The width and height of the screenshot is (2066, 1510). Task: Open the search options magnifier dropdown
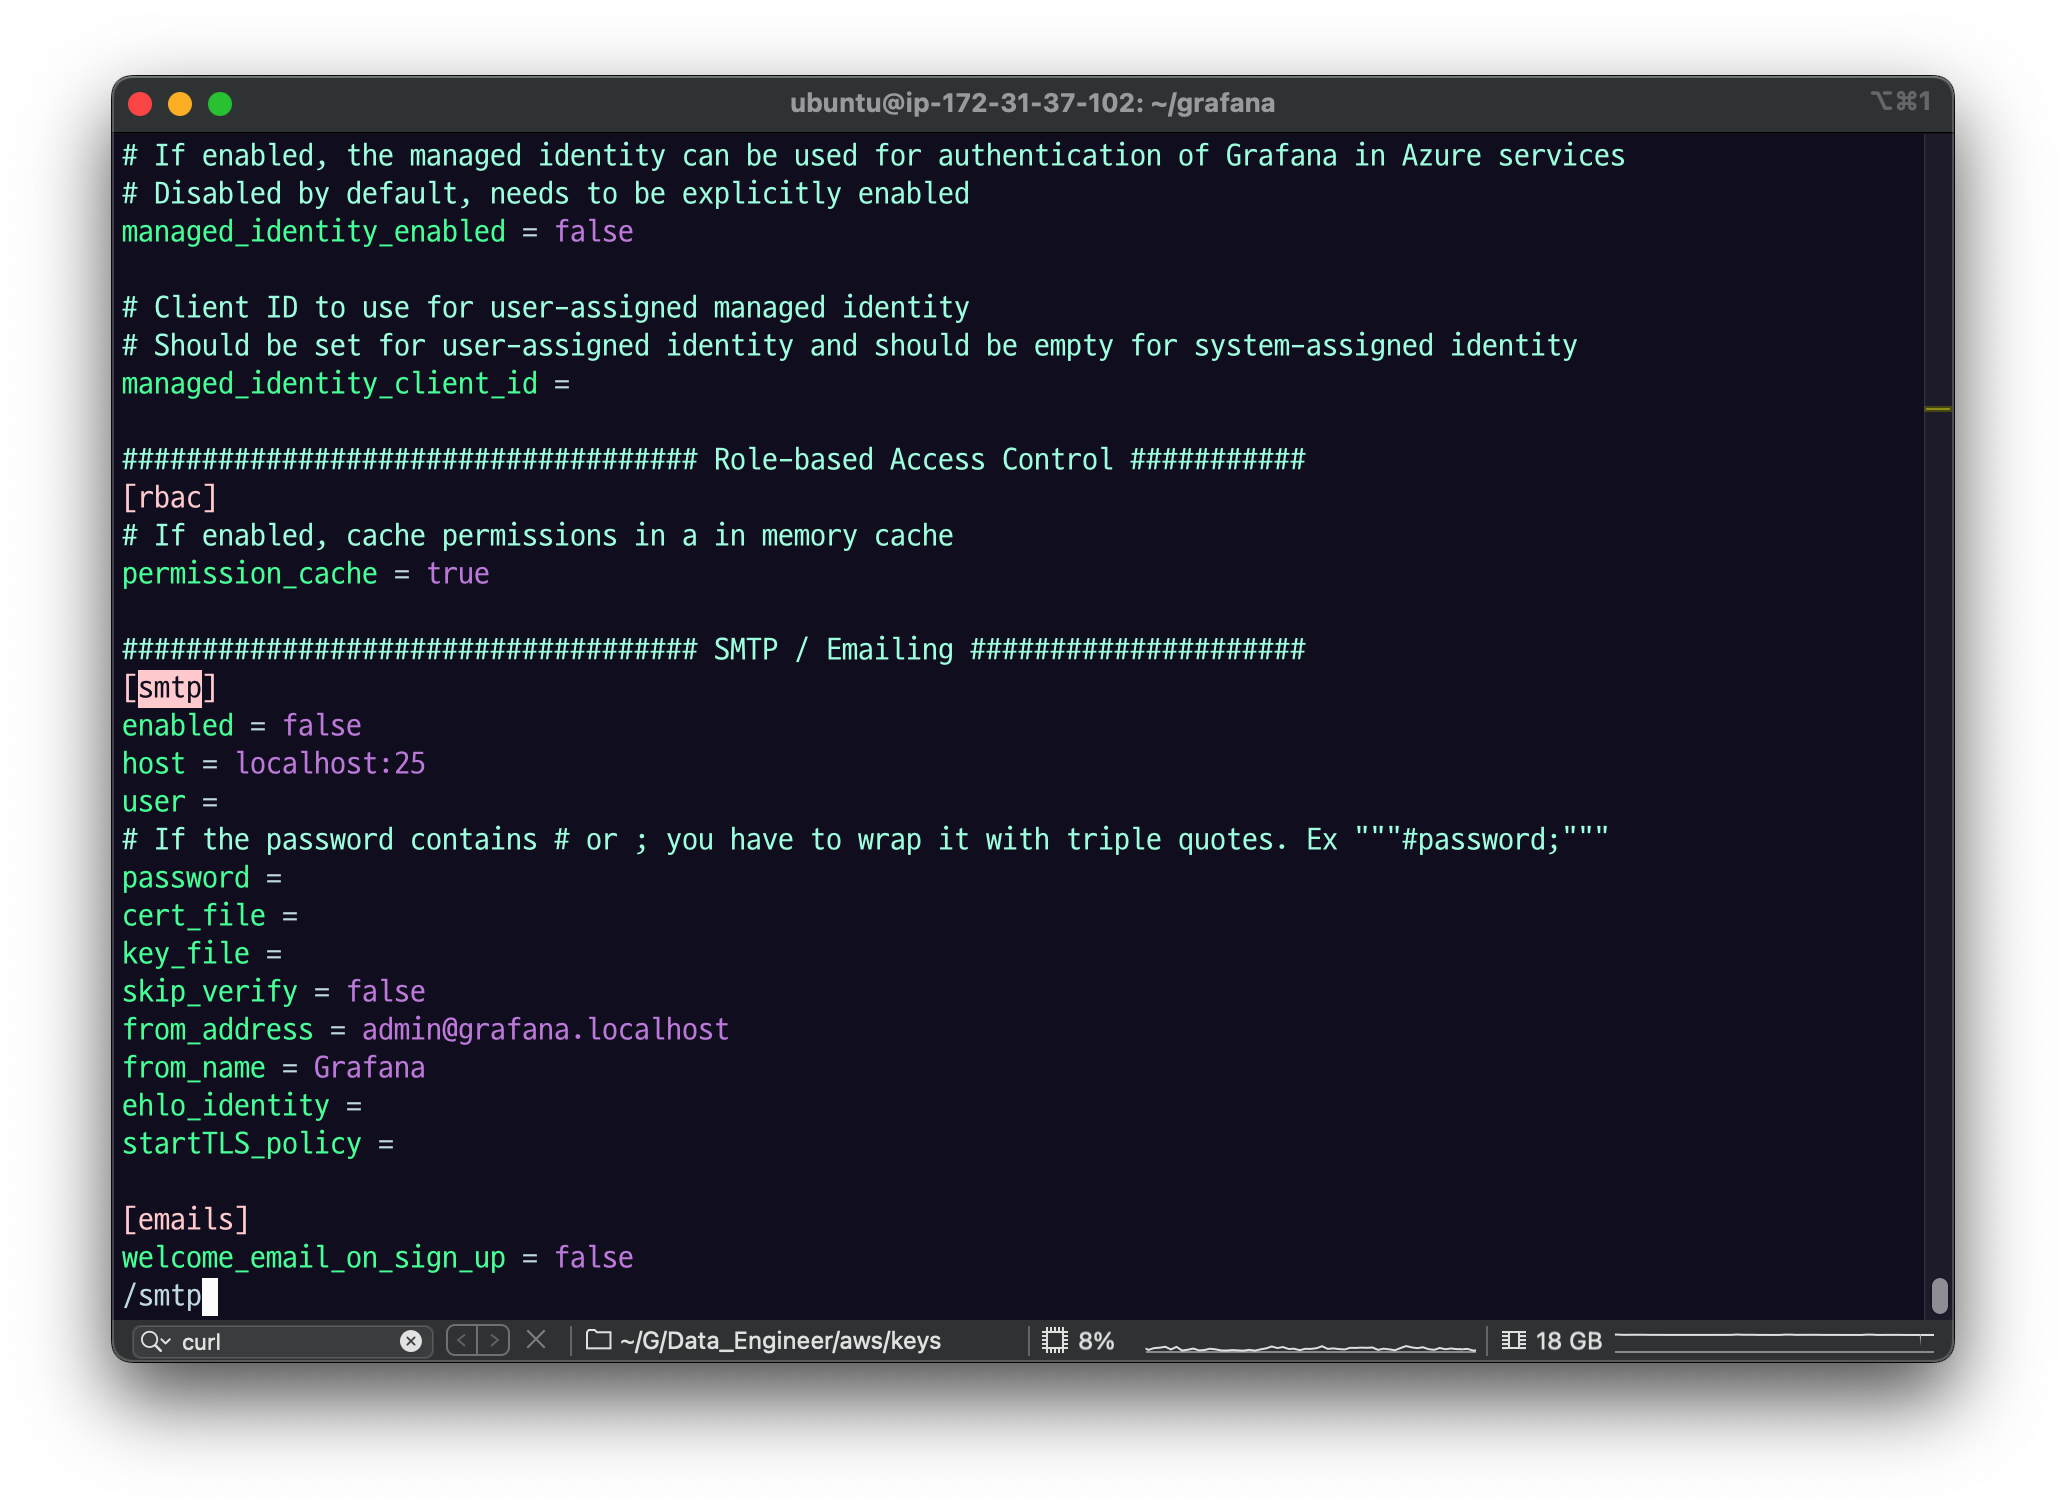click(155, 1341)
